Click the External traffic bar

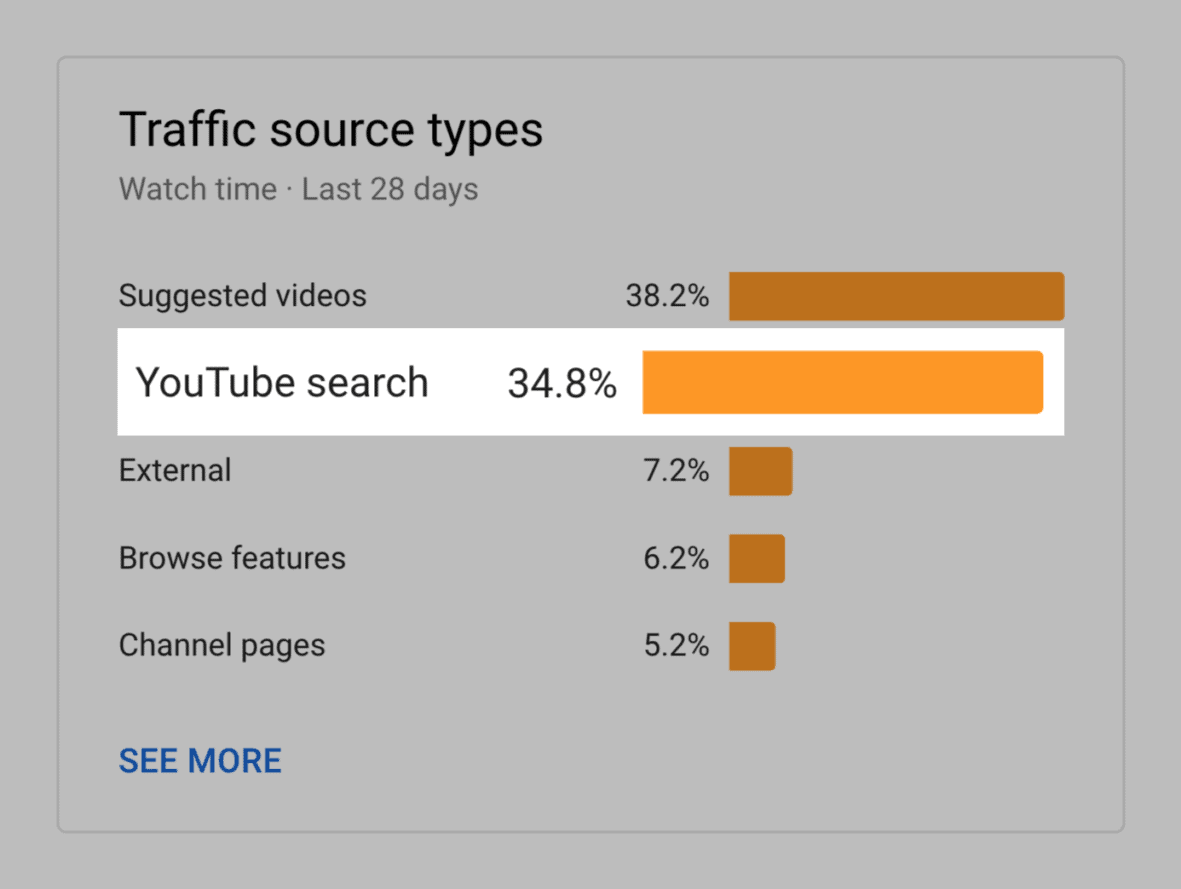(760, 471)
